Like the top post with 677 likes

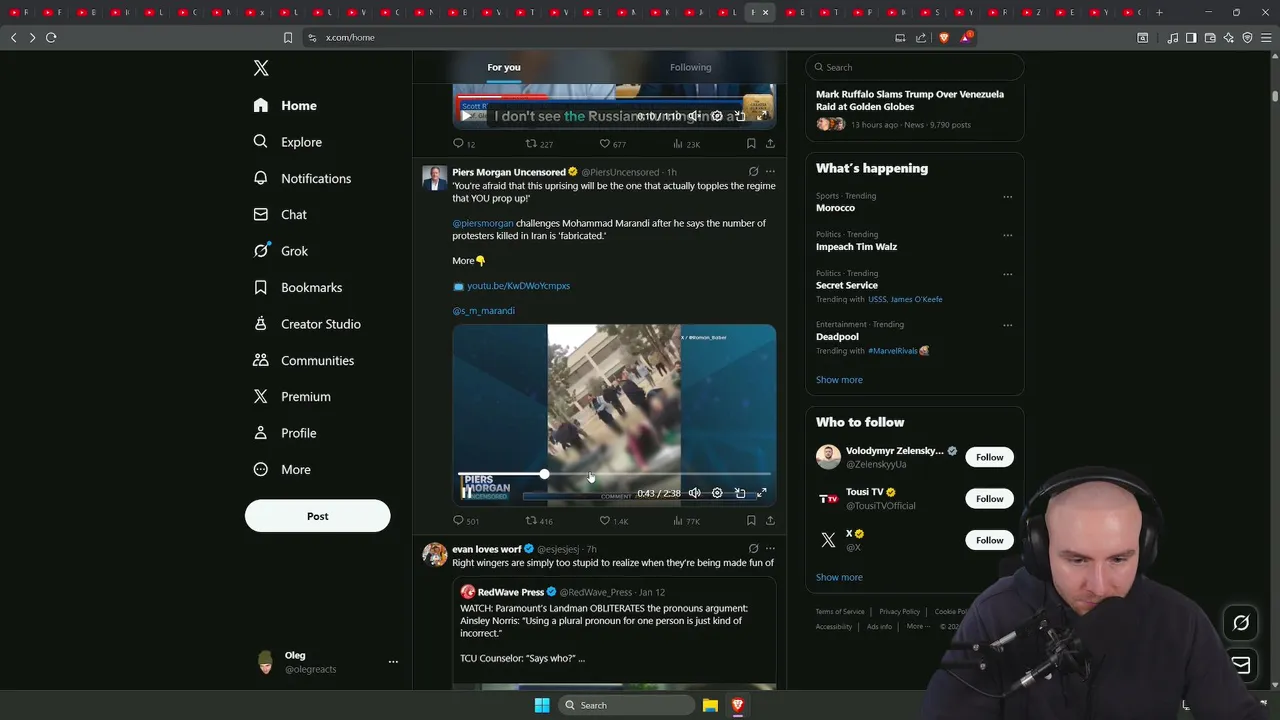[x=612, y=144]
